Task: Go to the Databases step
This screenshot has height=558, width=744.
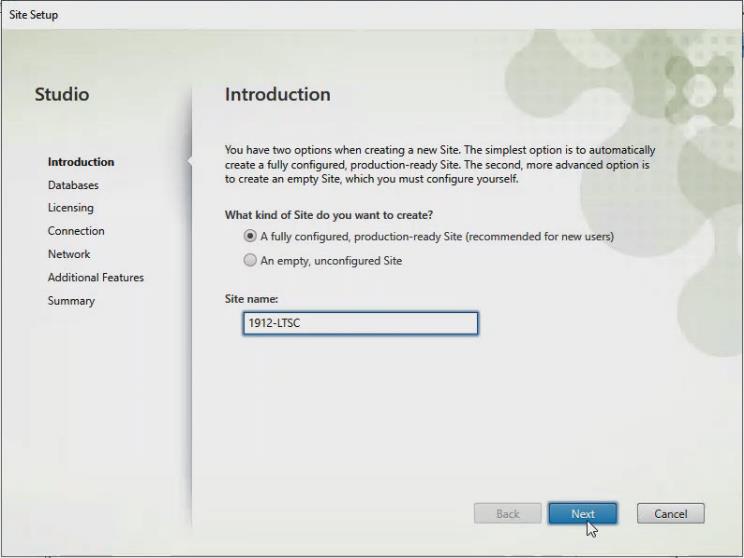Action: 73,185
